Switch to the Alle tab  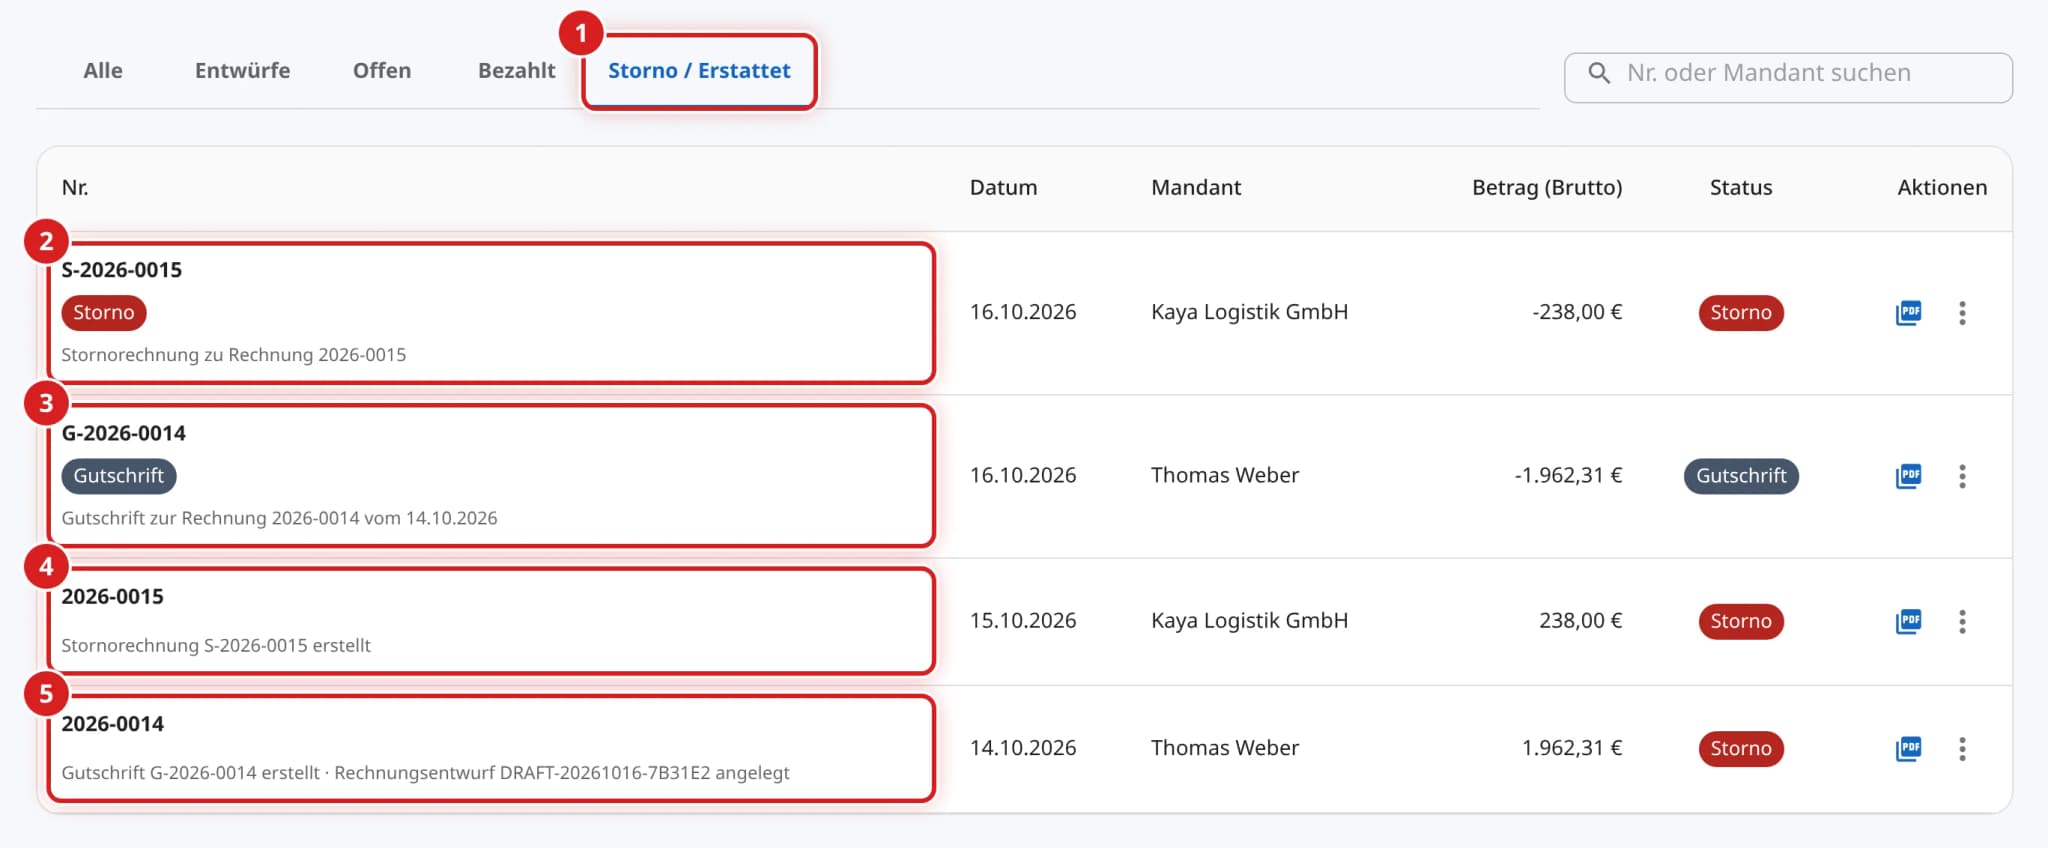[x=103, y=71]
